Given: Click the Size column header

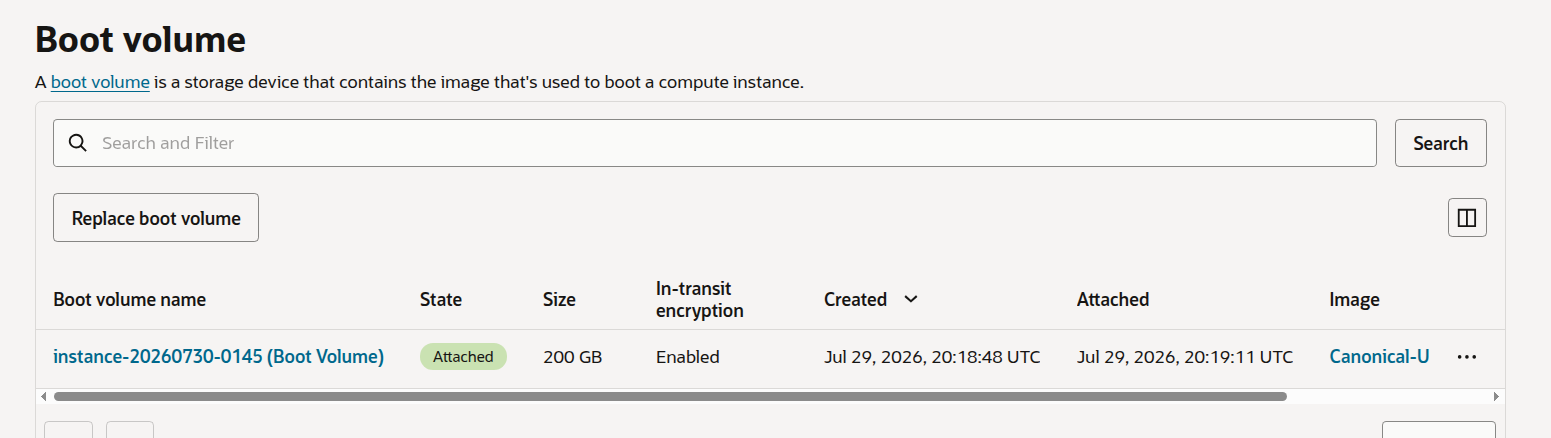Looking at the screenshot, I should (559, 299).
